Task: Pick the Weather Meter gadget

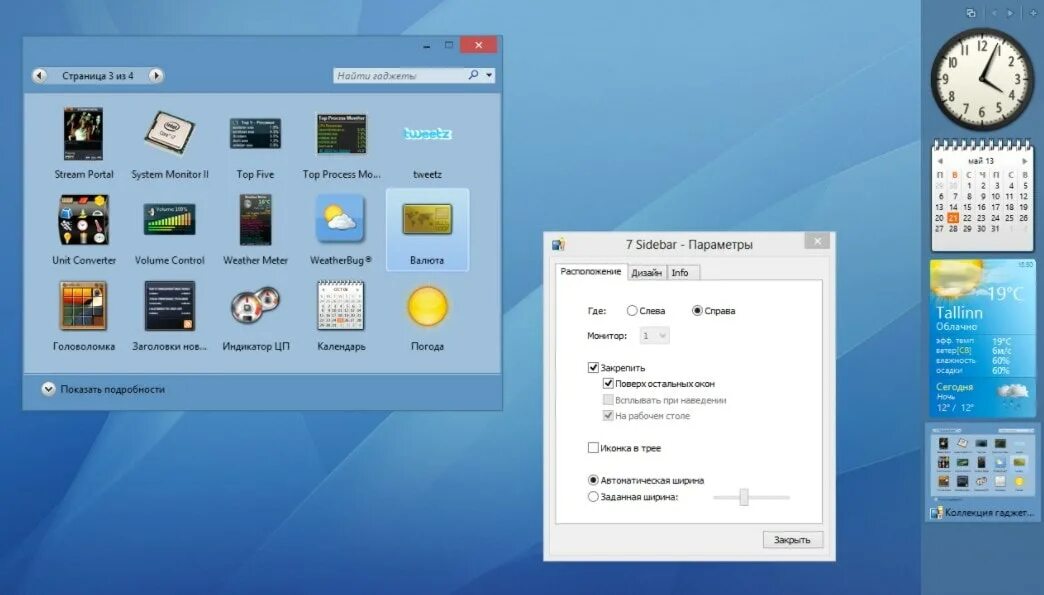Action: click(x=256, y=229)
